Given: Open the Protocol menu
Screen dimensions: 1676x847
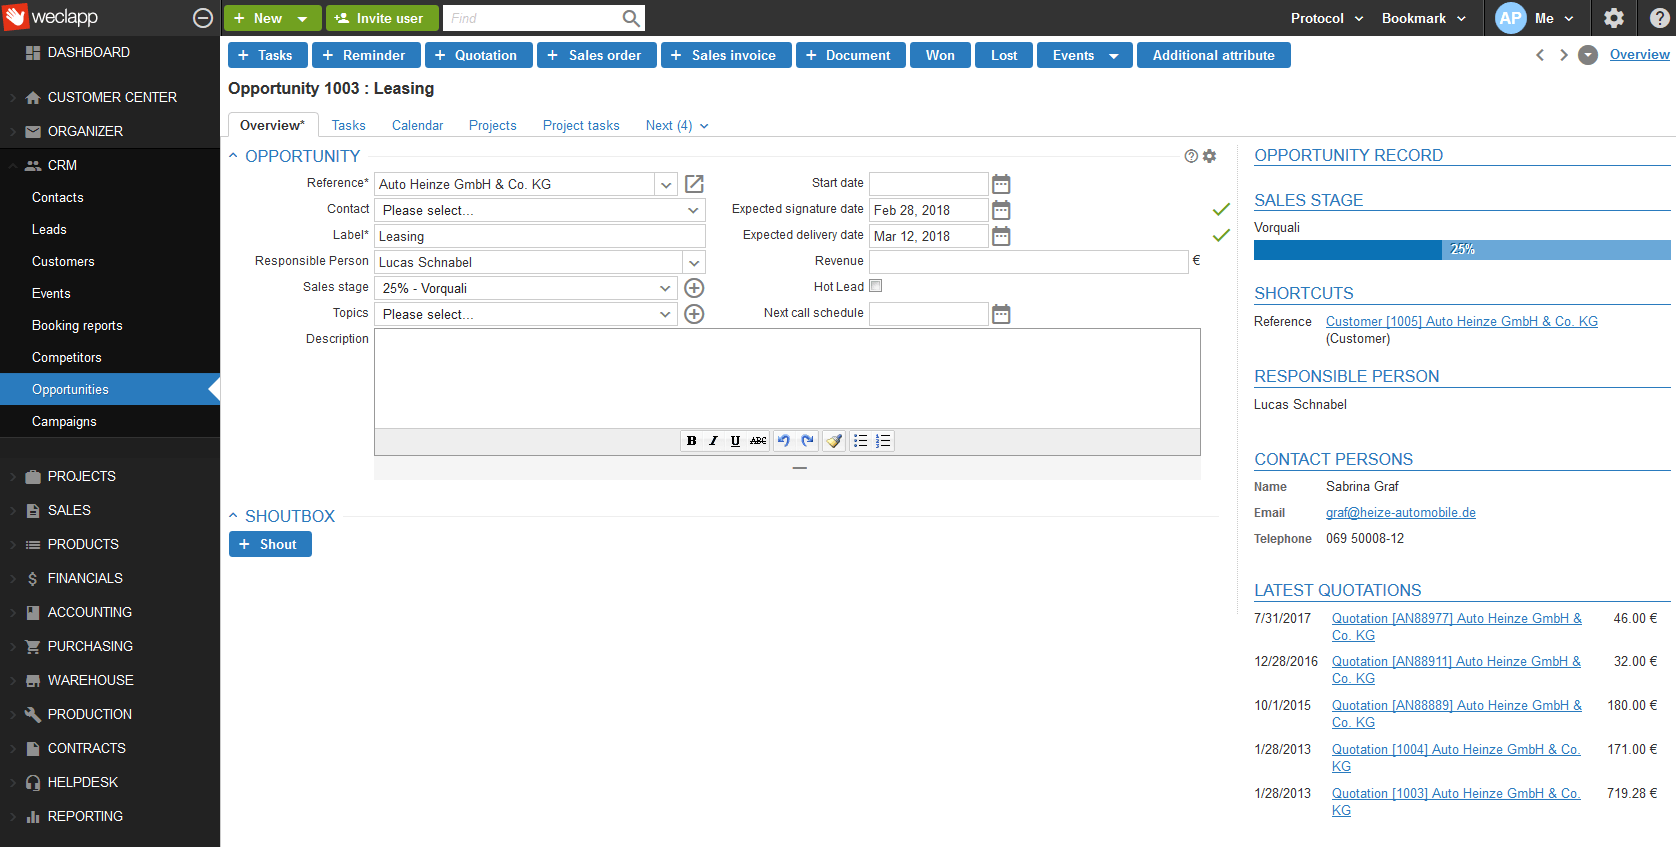Looking at the screenshot, I should [1327, 18].
